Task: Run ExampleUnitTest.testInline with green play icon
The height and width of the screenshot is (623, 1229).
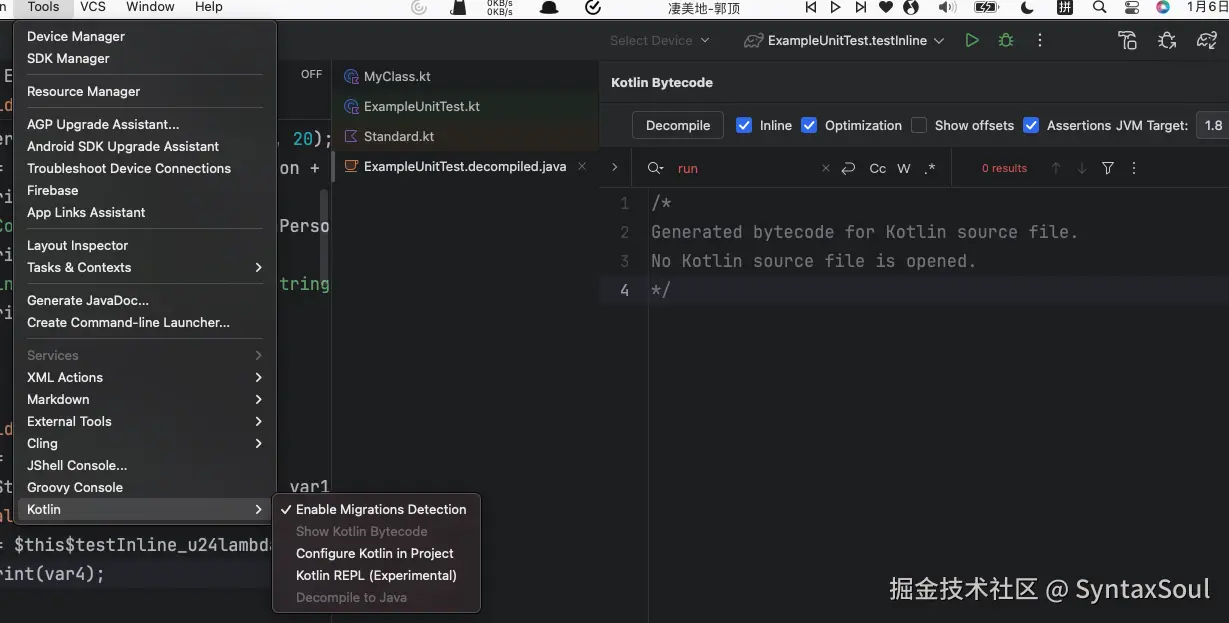Action: (x=972, y=41)
